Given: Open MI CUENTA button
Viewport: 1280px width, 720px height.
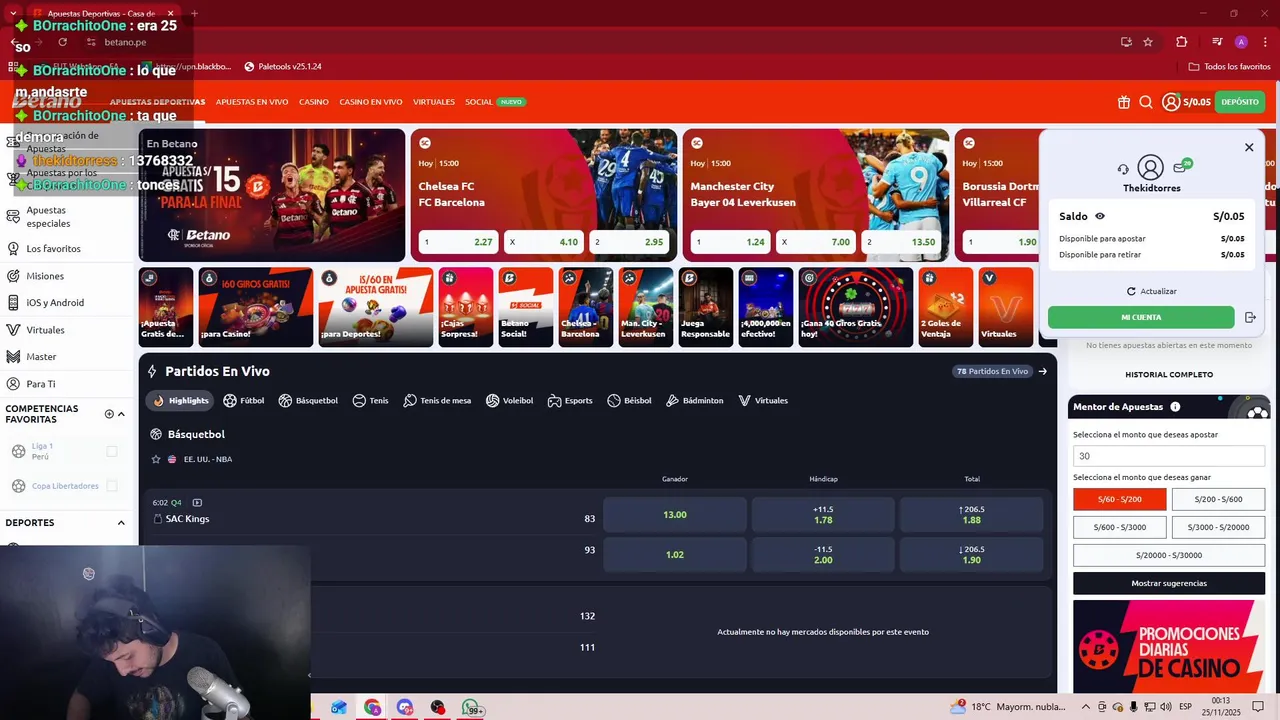Looking at the screenshot, I should [x=1141, y=317].
